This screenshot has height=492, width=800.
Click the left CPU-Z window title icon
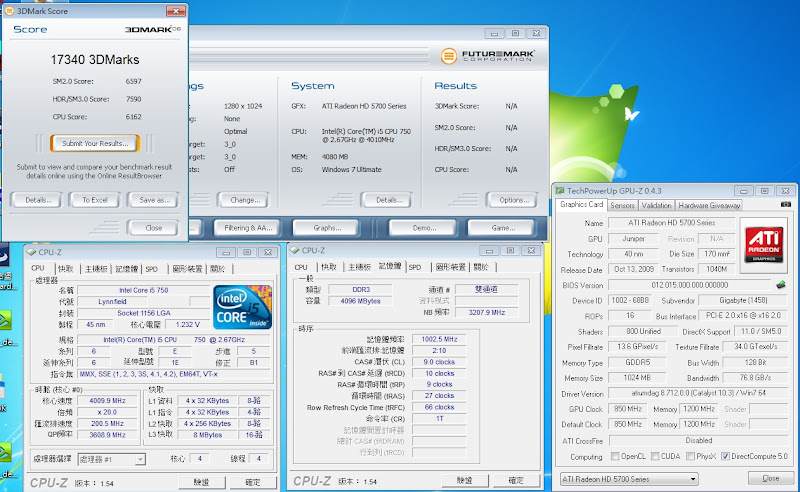(31, 252)
